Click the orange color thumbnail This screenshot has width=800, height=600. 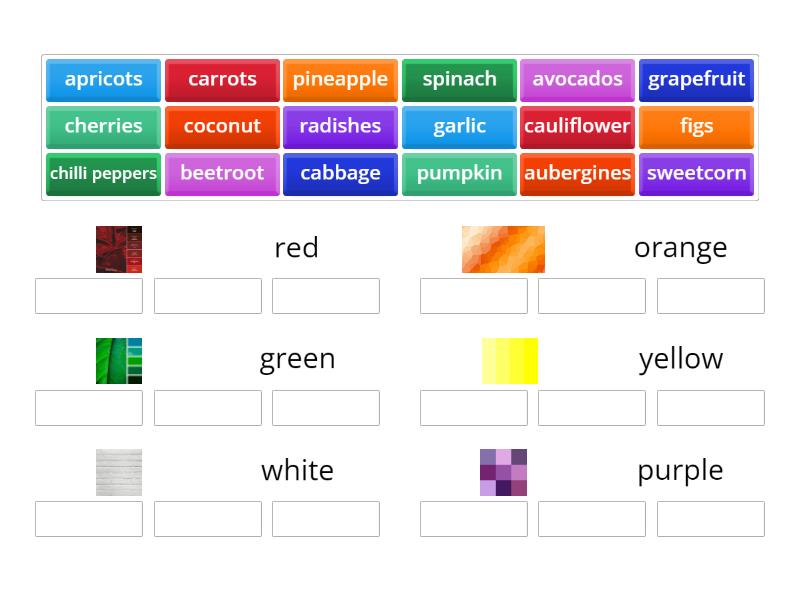click(x=503, y=249)
